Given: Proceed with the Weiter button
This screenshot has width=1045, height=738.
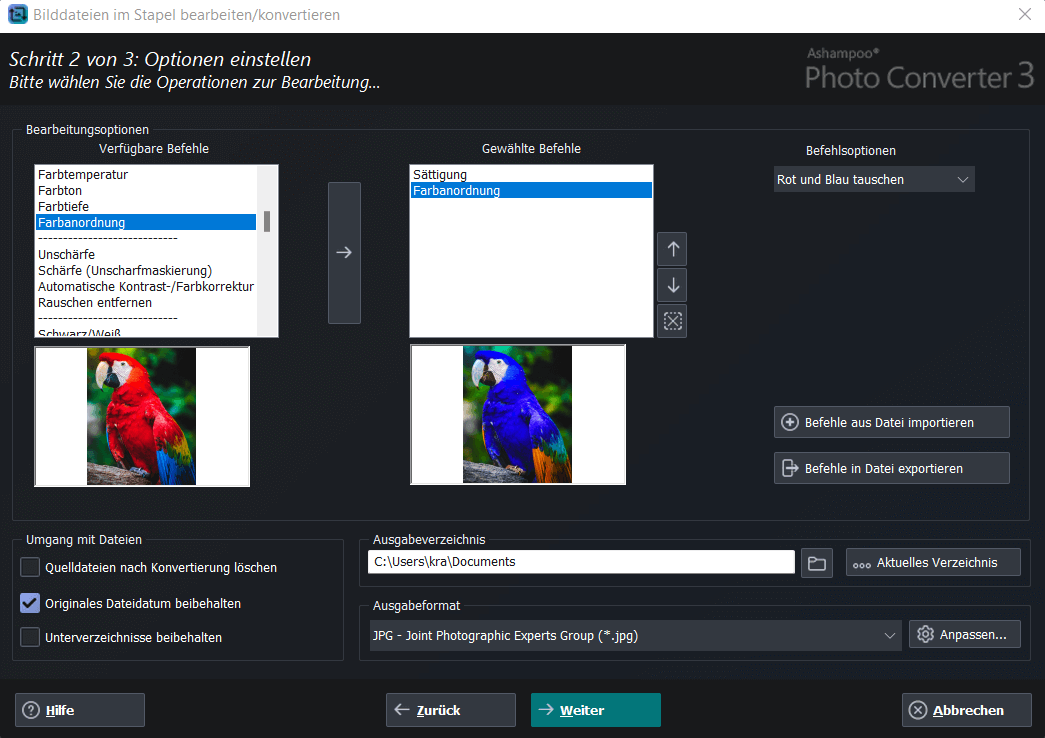Looking at the screenshot, I should pyautogui.click(x=595, y=710).
